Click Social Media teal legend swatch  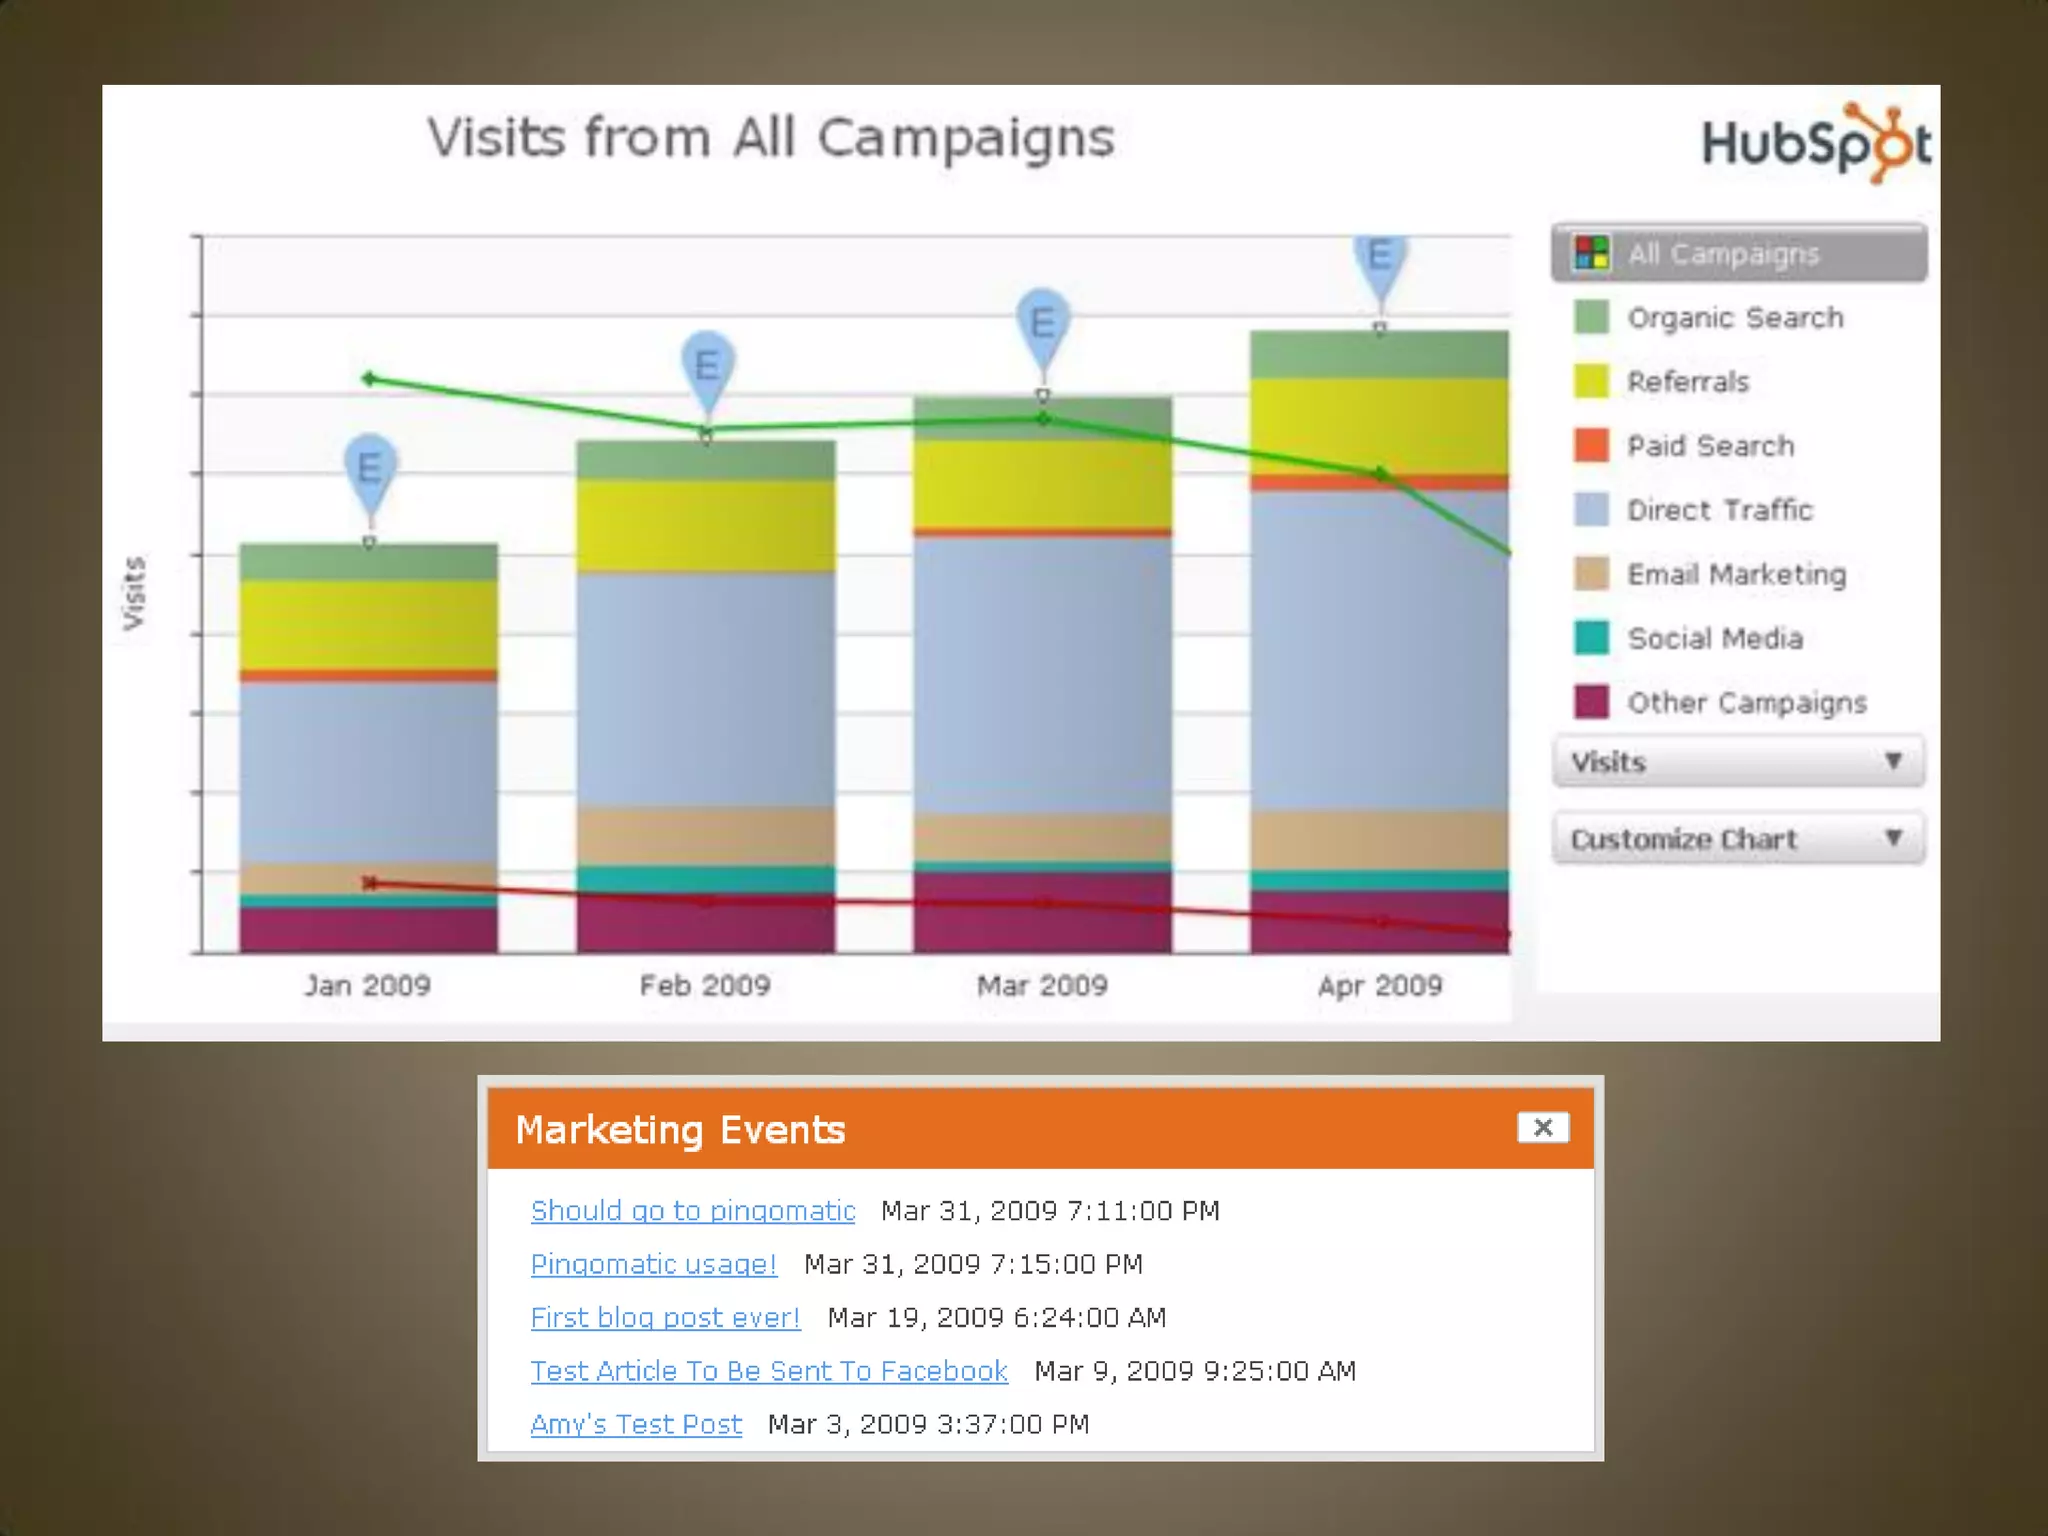1591,638
